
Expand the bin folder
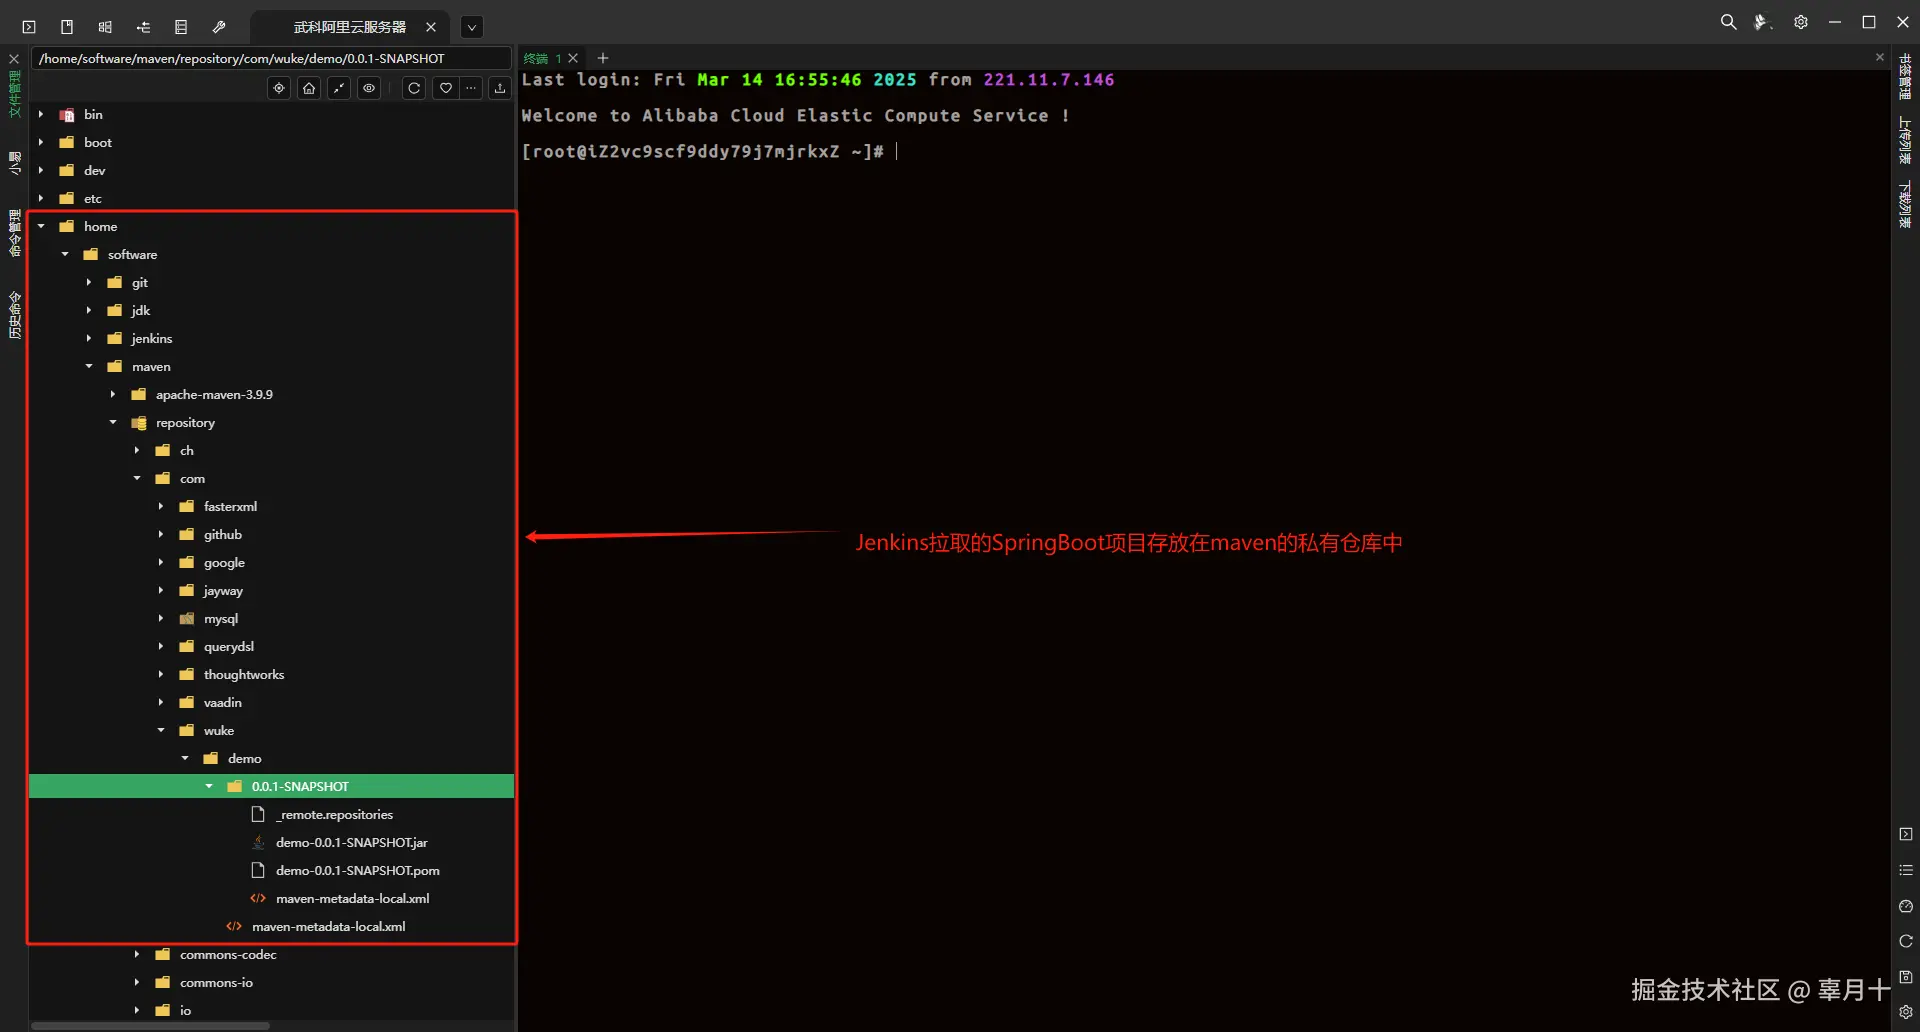41,115
